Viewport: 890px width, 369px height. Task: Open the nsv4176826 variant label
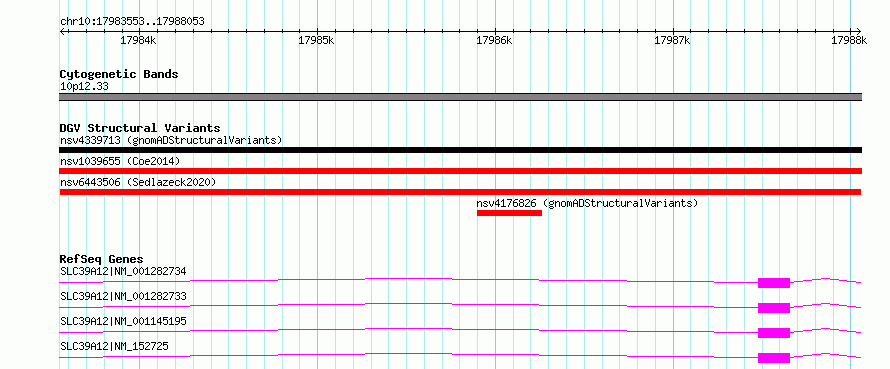click(x=587, y=203)
